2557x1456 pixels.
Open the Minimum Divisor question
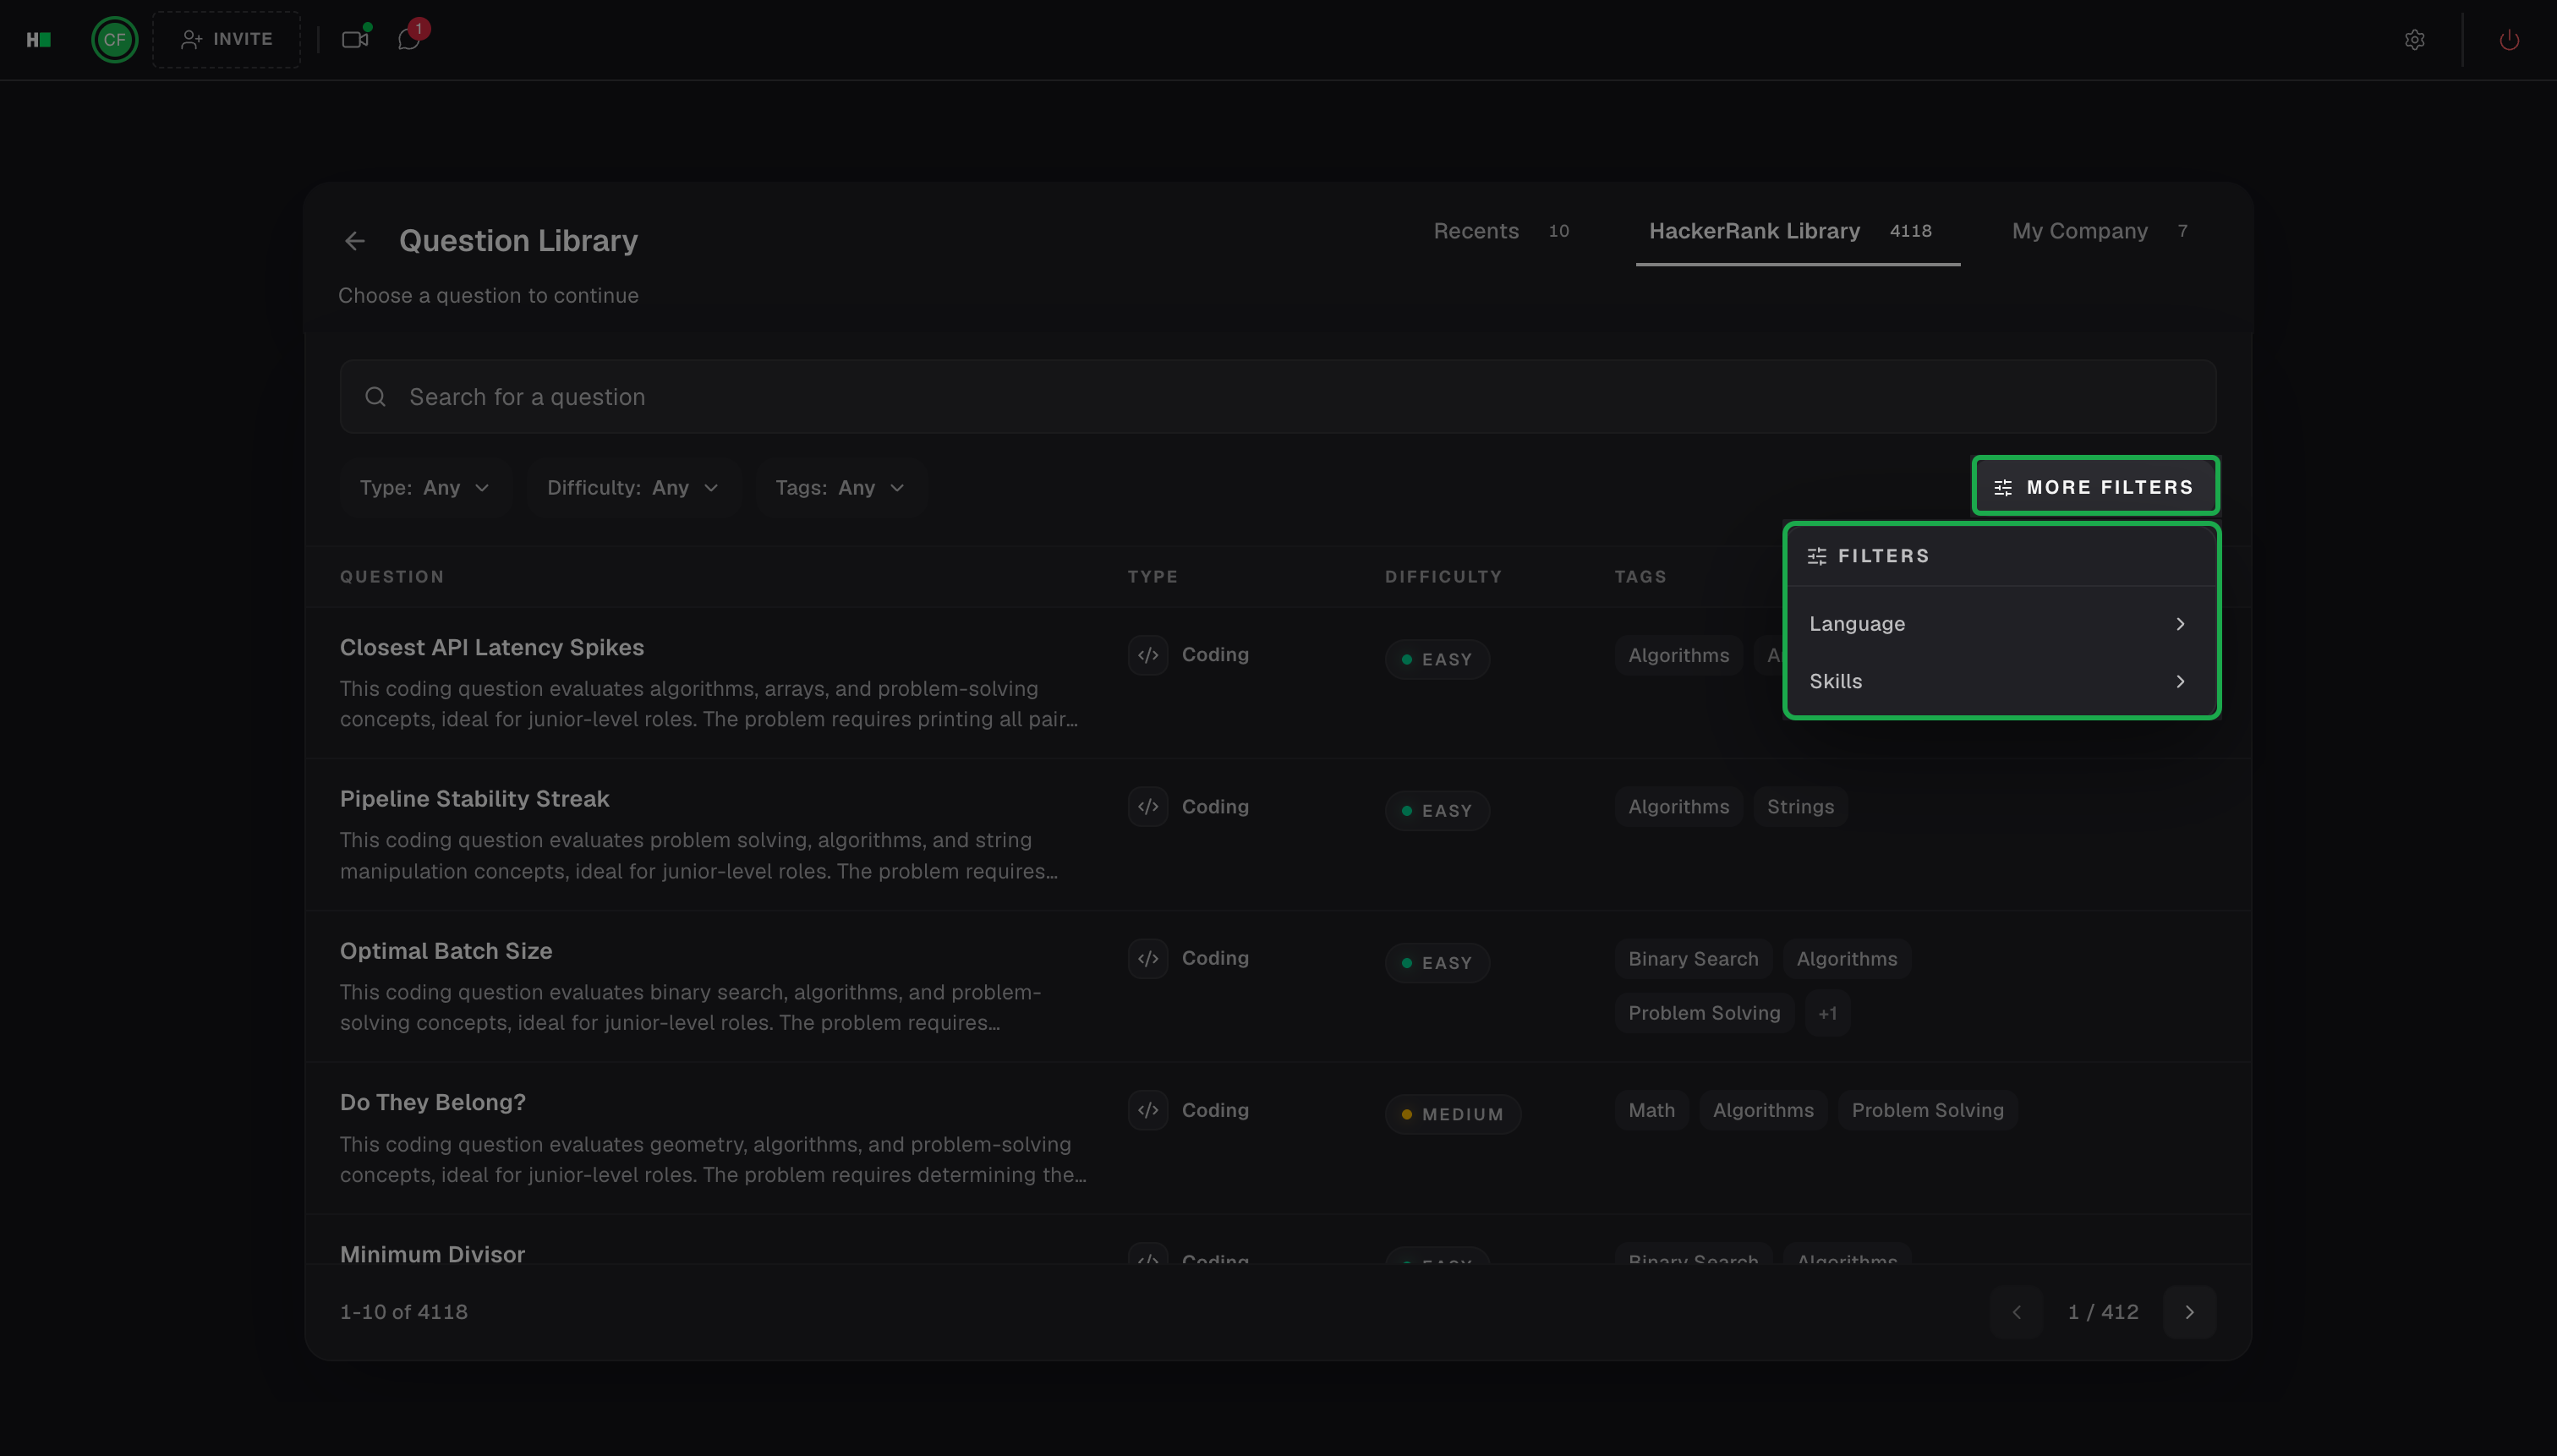(x=432, y=1254)
